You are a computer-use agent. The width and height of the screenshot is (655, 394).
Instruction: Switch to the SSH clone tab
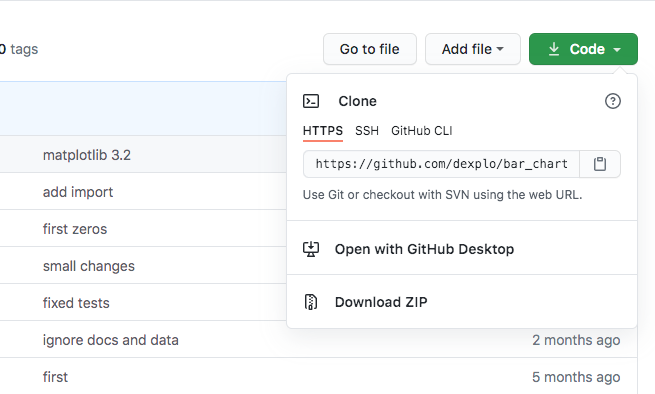pyautogui.click(x=367, y=131)
